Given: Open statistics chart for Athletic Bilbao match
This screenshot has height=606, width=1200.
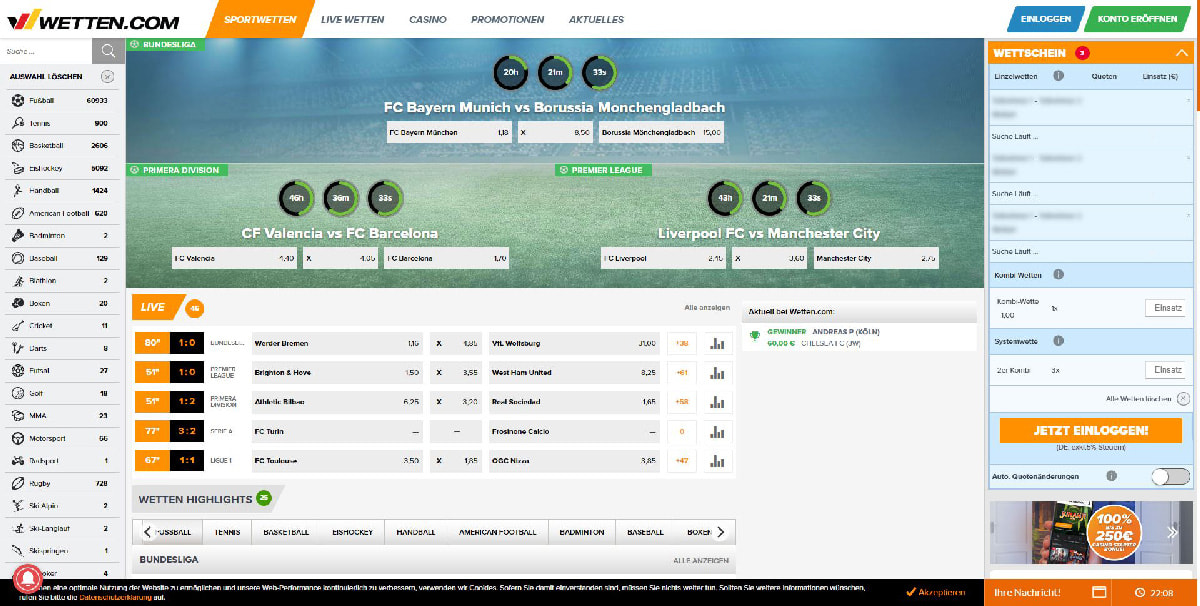Looking at the screenshot, I should [x=717, y=401].
